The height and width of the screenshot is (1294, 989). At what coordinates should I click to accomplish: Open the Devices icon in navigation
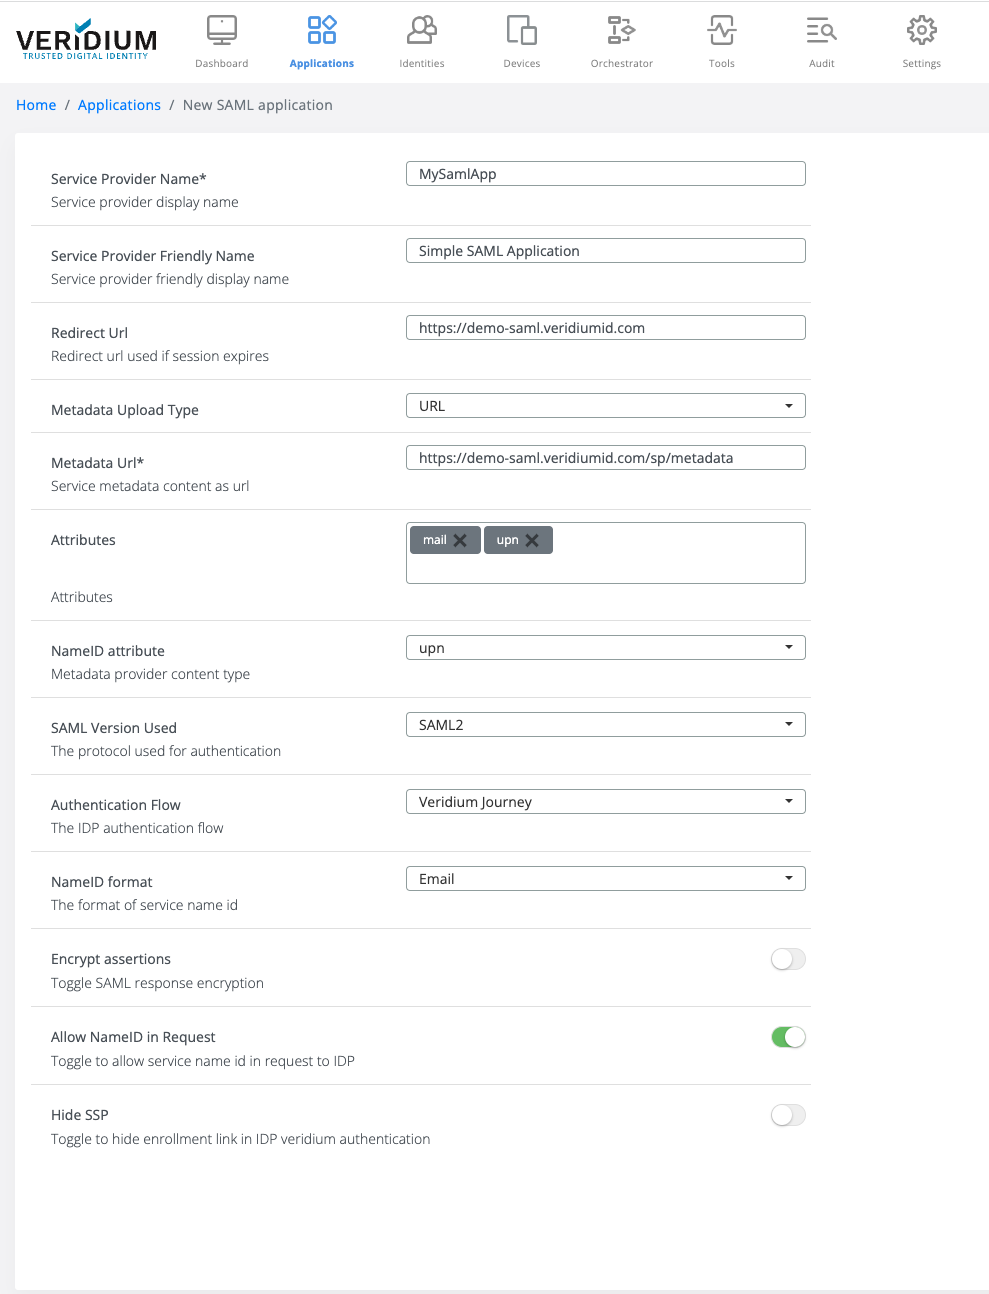click(521, 31)
